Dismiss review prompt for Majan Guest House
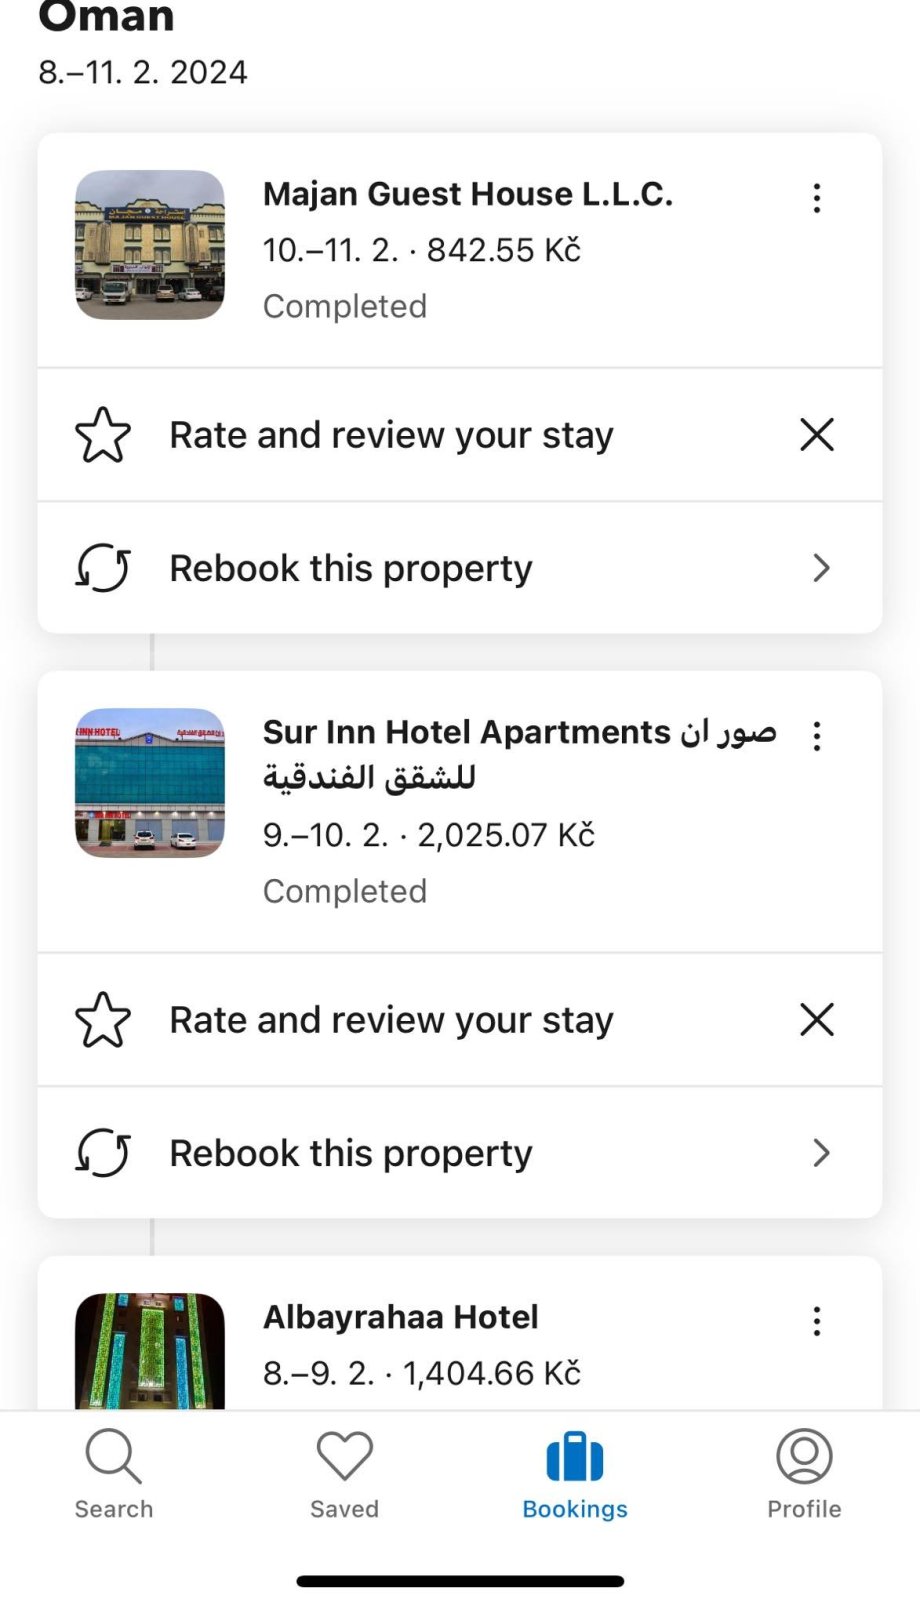Screen dimensions: 920x1606 (817, 435)
